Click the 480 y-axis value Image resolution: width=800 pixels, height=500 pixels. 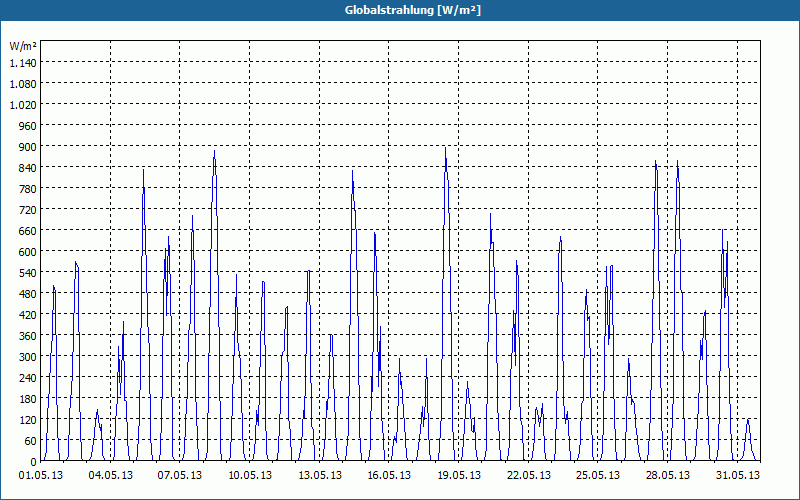(28, 293)
